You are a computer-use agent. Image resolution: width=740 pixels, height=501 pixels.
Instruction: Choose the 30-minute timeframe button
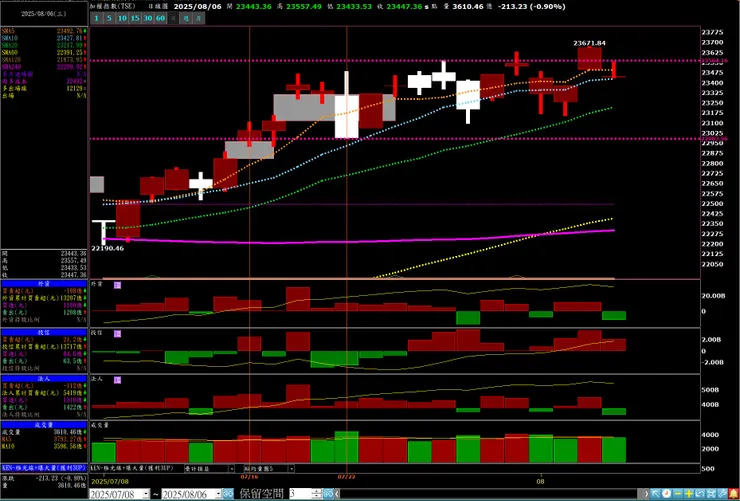(x=148, y=18)
